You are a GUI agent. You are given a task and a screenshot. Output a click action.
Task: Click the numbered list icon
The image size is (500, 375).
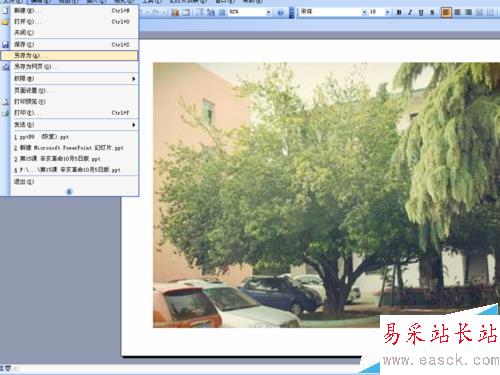(479, 12)
